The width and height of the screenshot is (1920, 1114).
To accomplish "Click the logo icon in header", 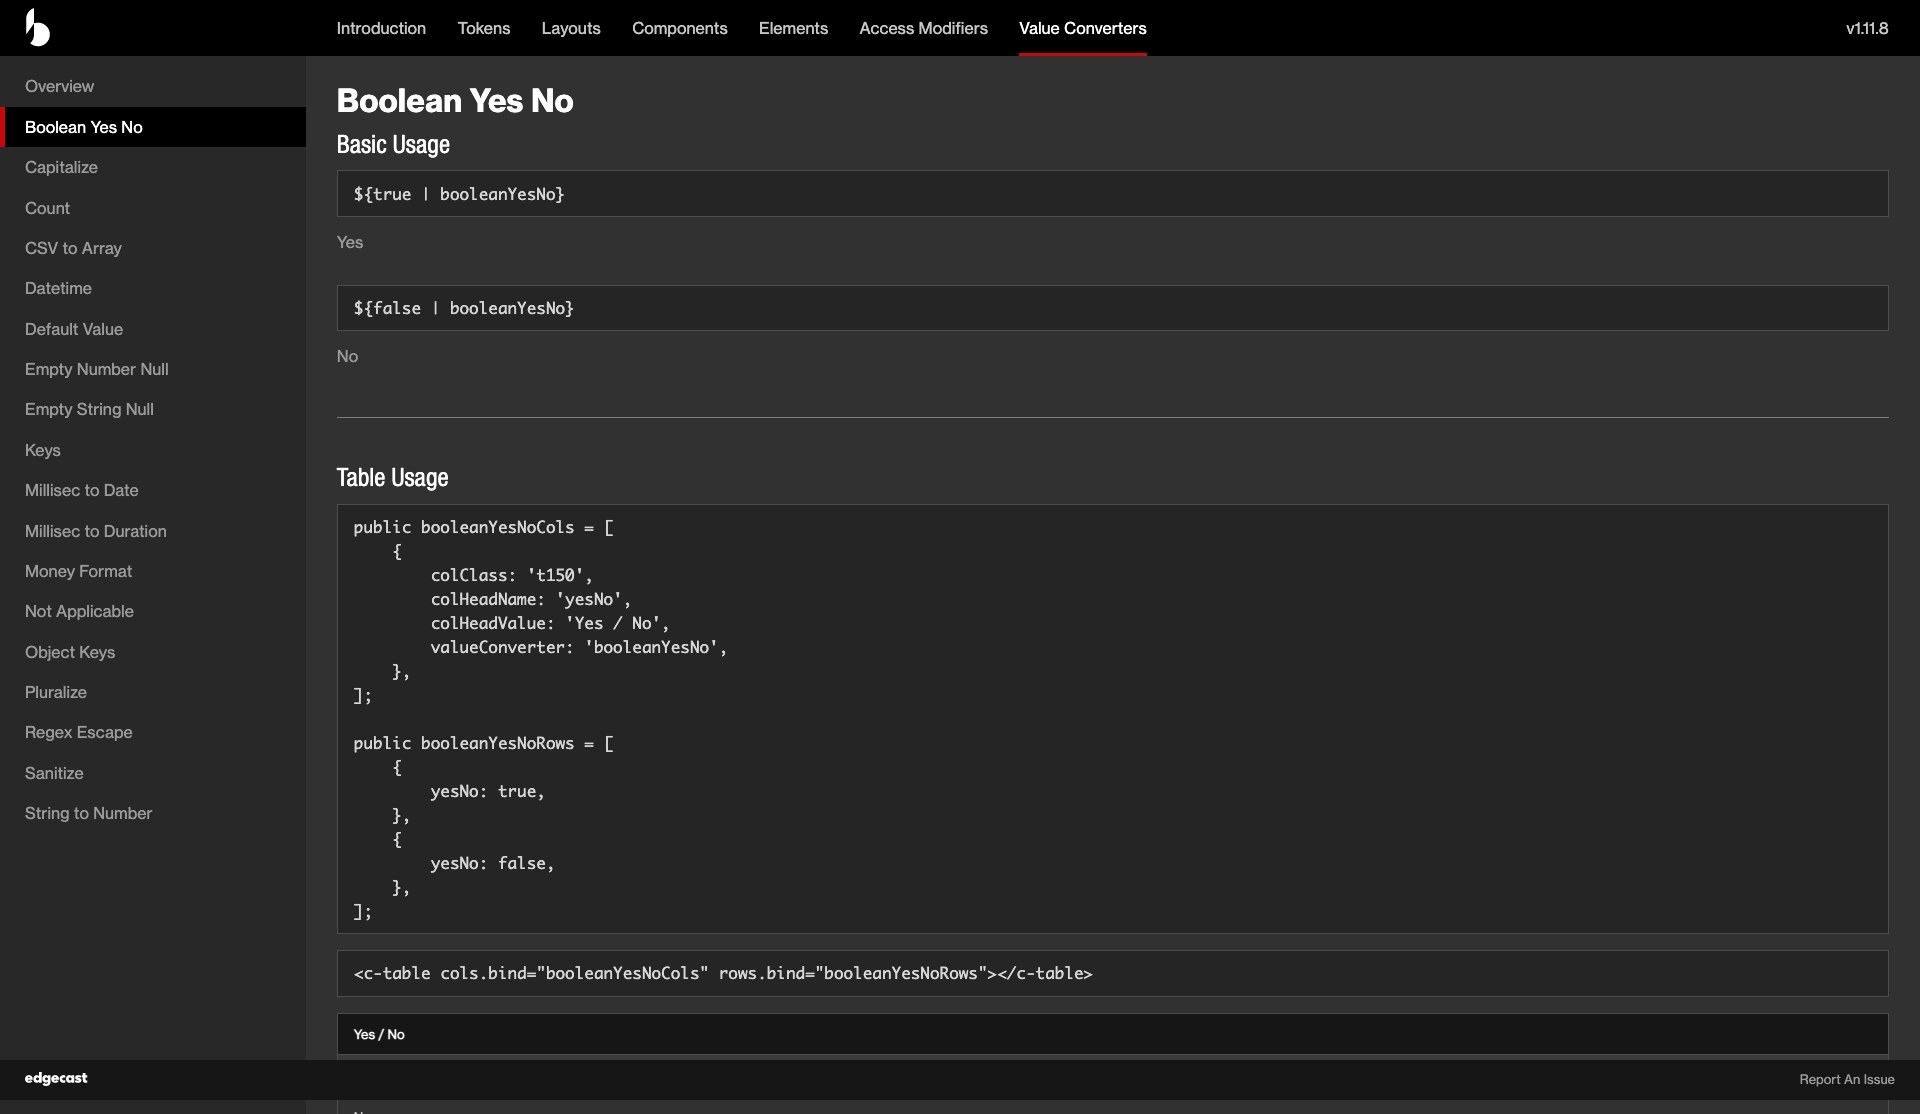I will pyautogui.click(x=37, y=28).
